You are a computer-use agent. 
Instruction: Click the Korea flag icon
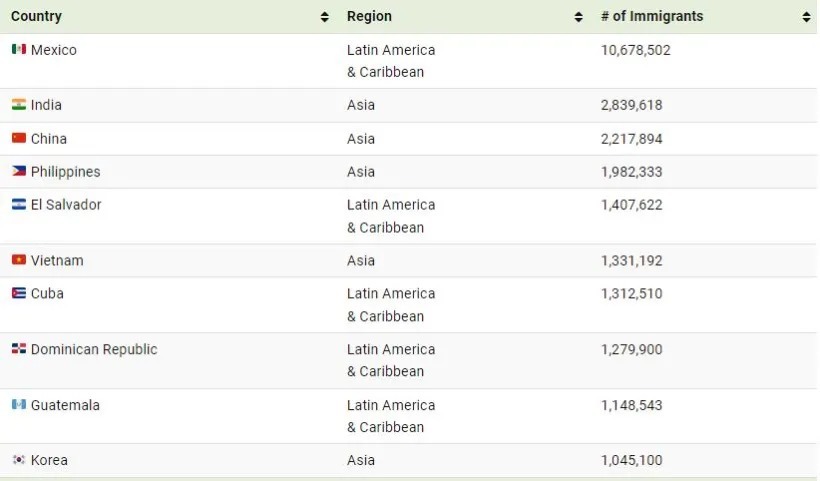point(19,460)
